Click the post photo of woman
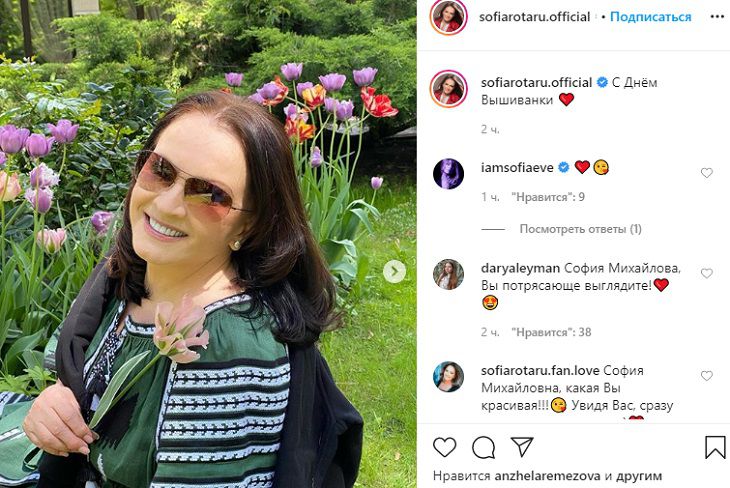 click(208, 244)
